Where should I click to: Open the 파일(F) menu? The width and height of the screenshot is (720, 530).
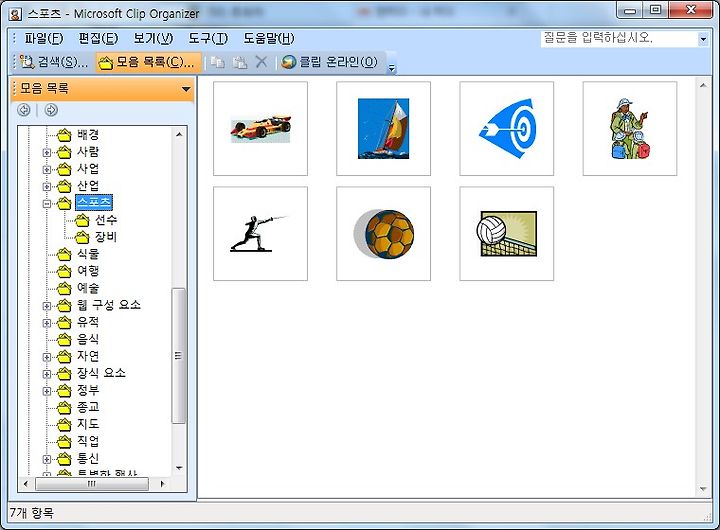(x=44, y=39)
